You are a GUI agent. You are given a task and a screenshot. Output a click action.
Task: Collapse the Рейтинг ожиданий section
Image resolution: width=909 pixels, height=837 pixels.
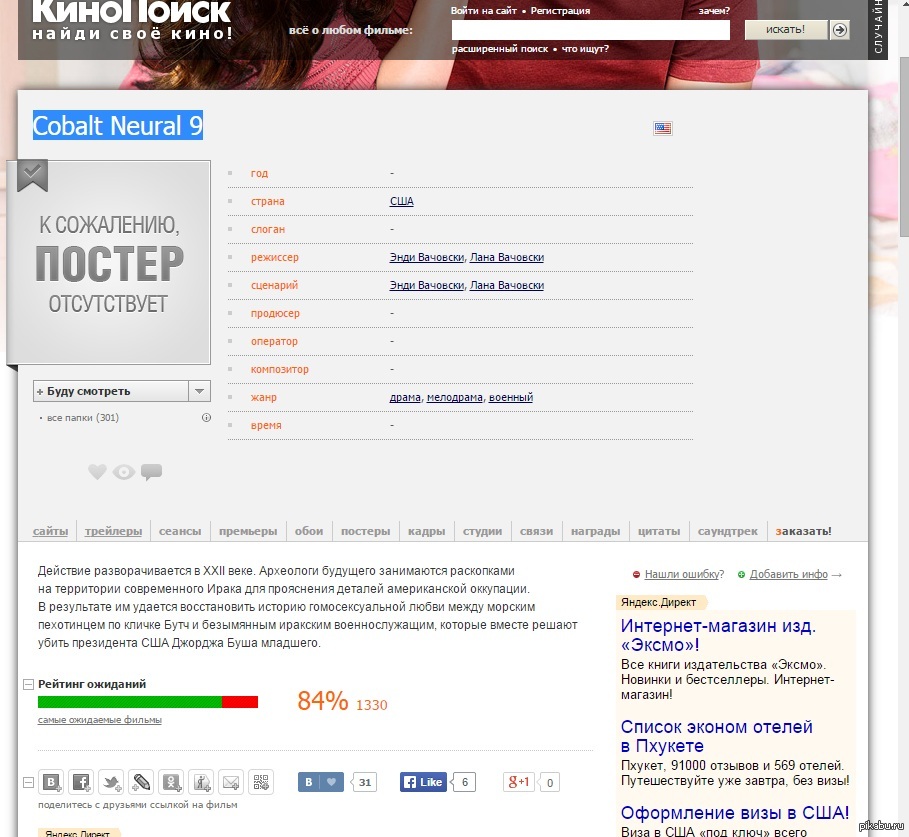pyautogui.click(x=28, y=684)
